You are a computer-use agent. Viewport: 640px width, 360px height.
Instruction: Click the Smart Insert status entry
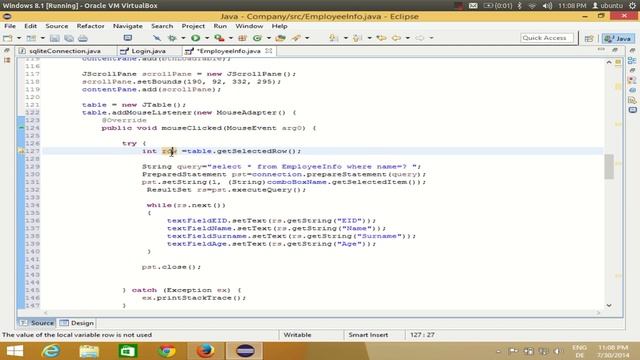(368, 335)
